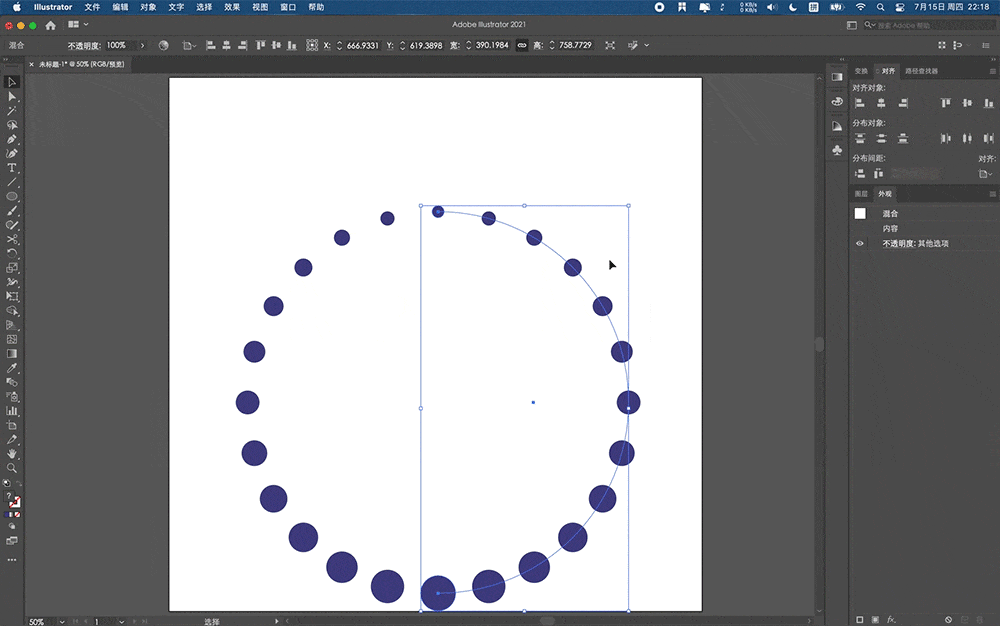Choose the Ellipse shape tool
1000x626 pixels.
point(11,196)
